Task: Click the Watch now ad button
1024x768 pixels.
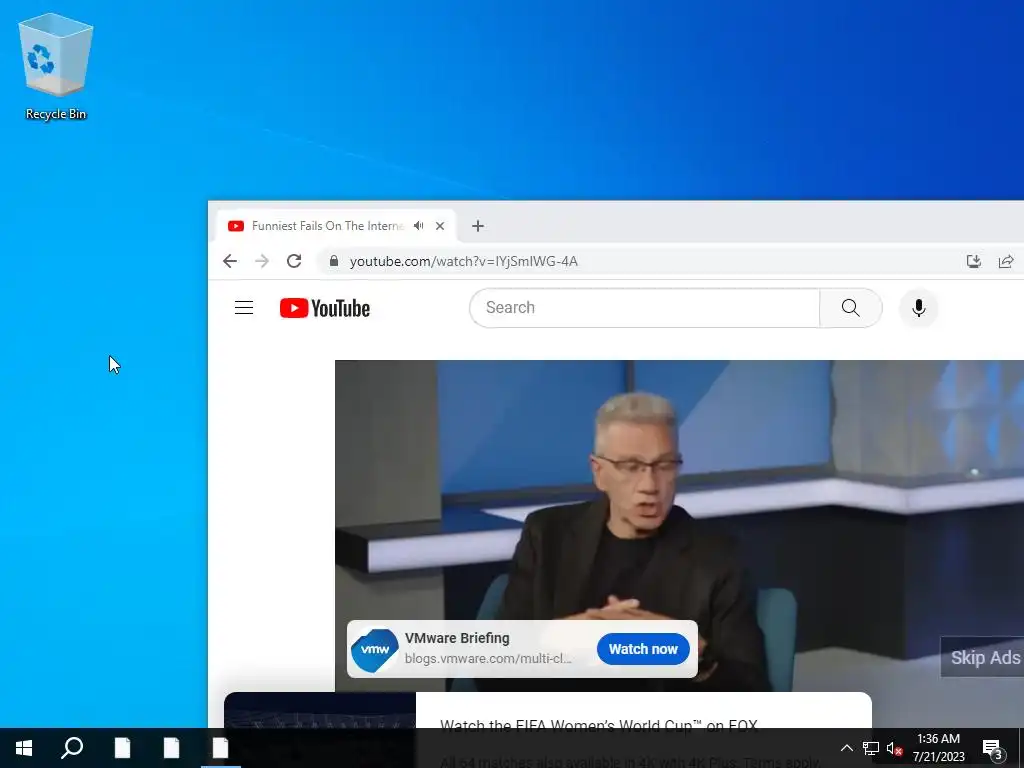Action: [x=643, y=649]
